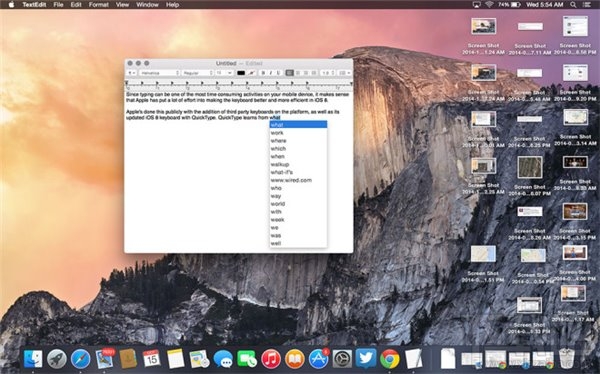
Task: Click the Untitled document title
Action: tap(226, 63)
